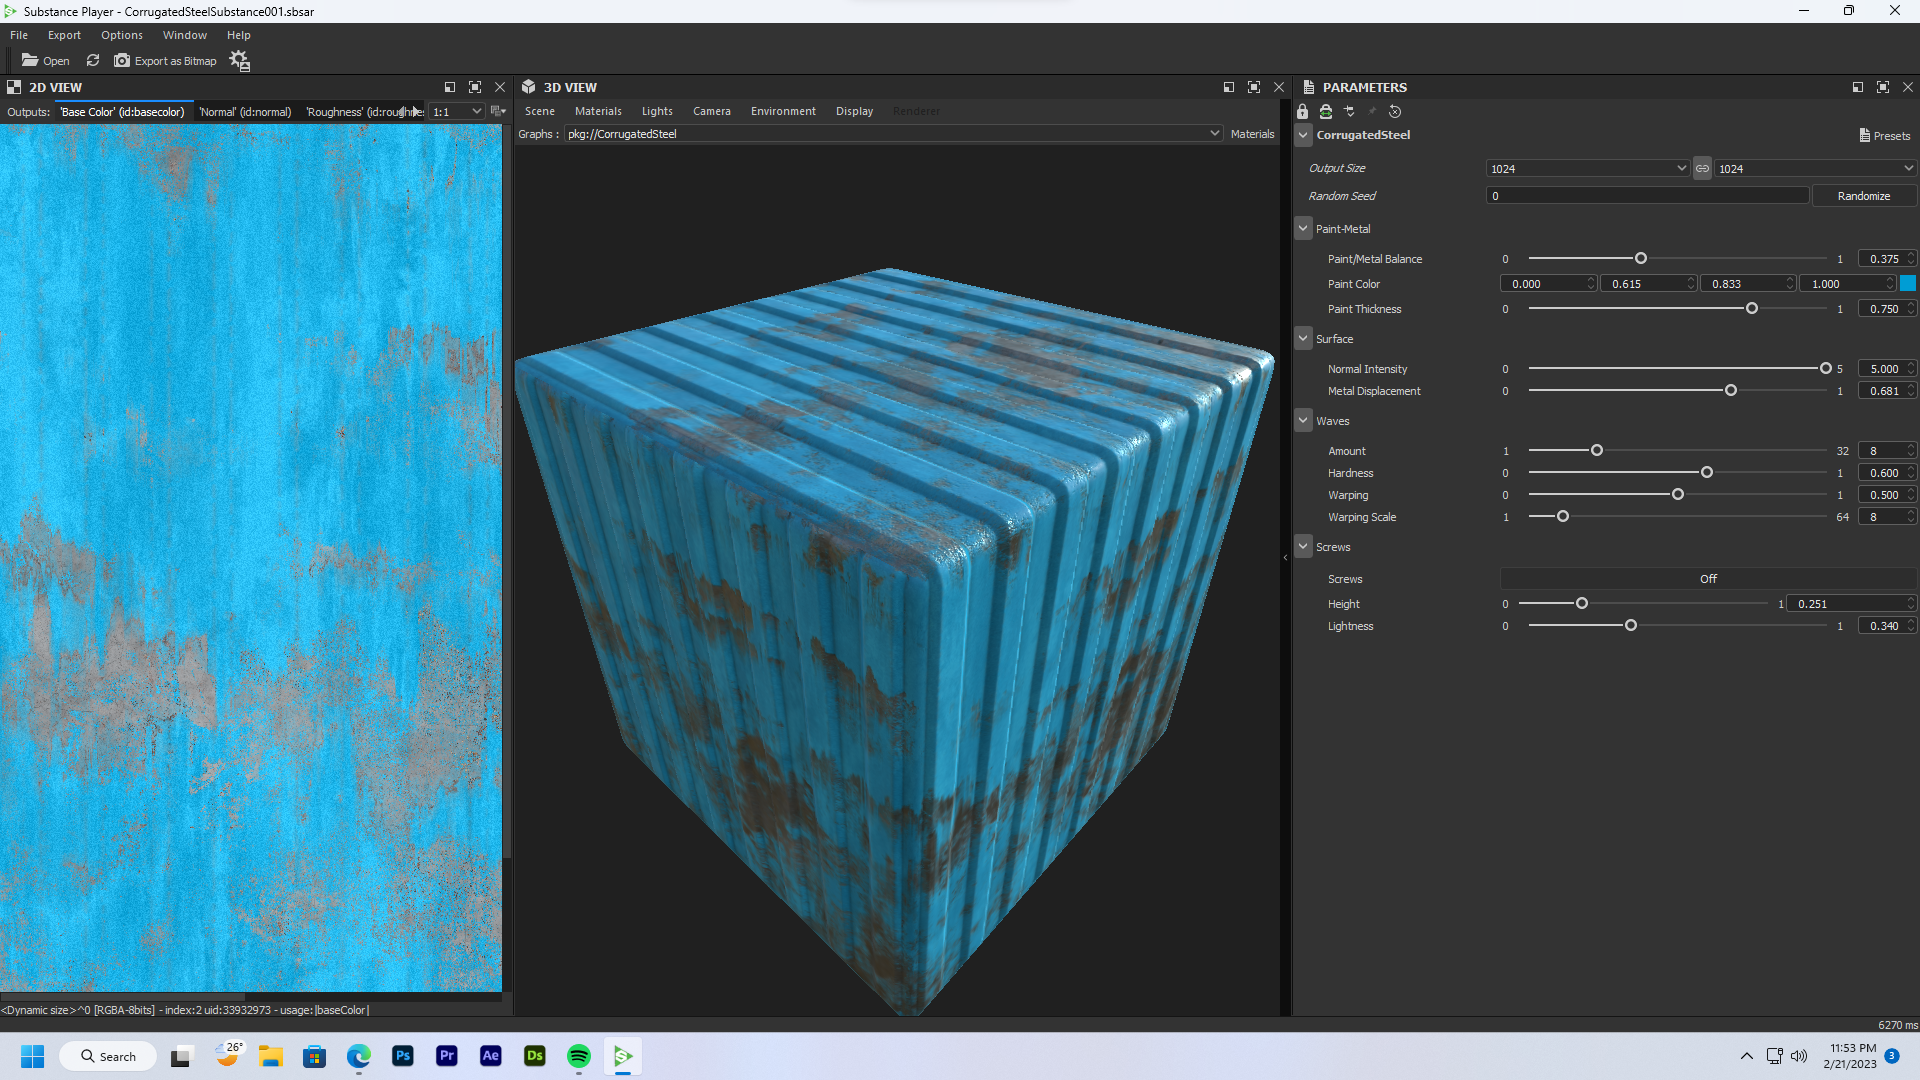1920x1080 pixels.
Task: Open the Camera menu in 3D View
Action: pyautogui.click(x=712, y=111)
